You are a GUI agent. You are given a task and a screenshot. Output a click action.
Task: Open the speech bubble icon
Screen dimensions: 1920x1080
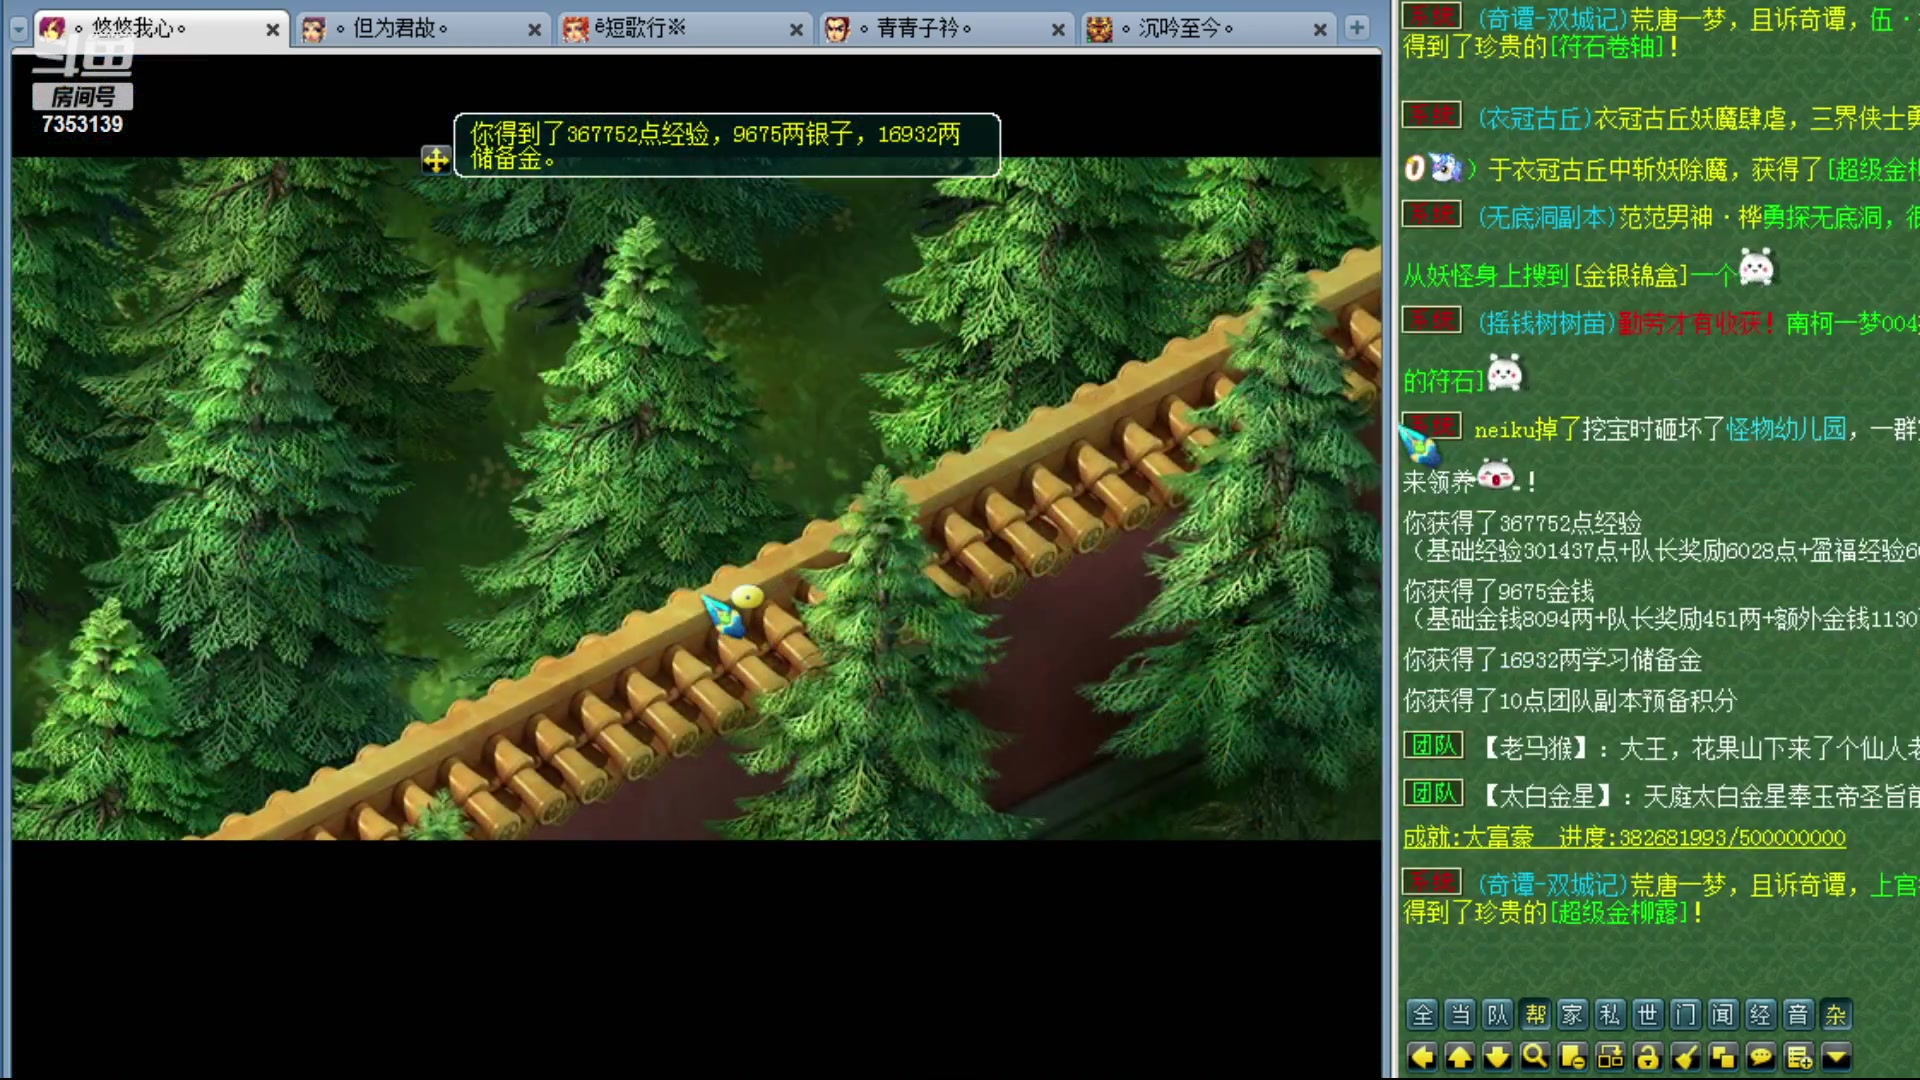1761,1057
